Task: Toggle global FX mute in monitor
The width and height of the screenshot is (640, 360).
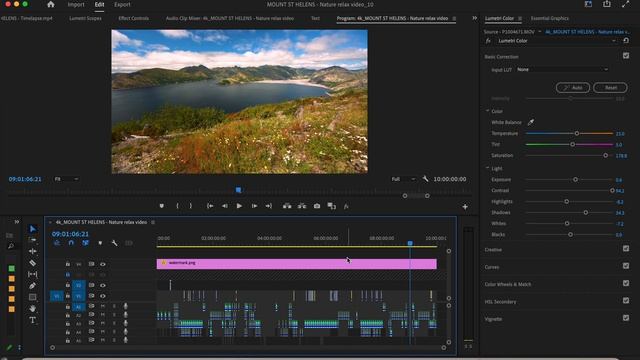Action: pos(346,207)
